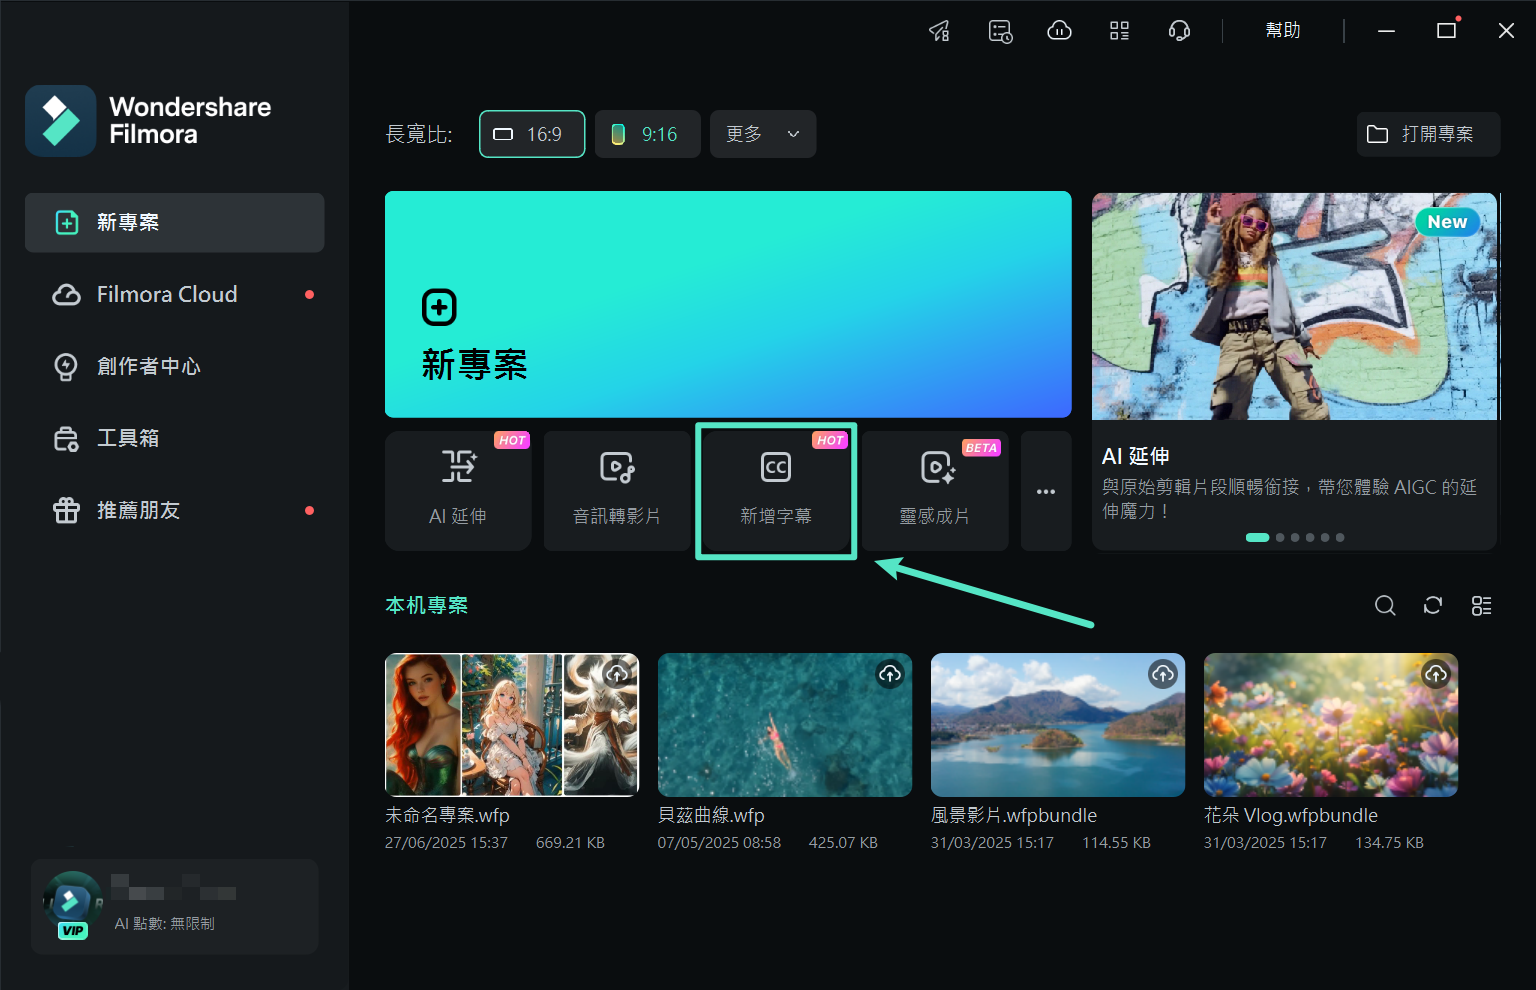Reveal hidden tools via ellipsis button

click(1046, 491)
